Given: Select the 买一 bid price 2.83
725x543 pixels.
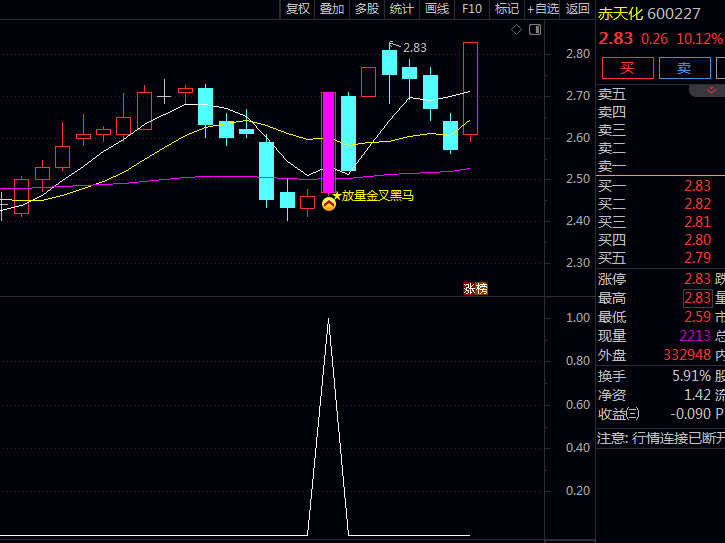Looking at the screenshot, I should 697,186.
